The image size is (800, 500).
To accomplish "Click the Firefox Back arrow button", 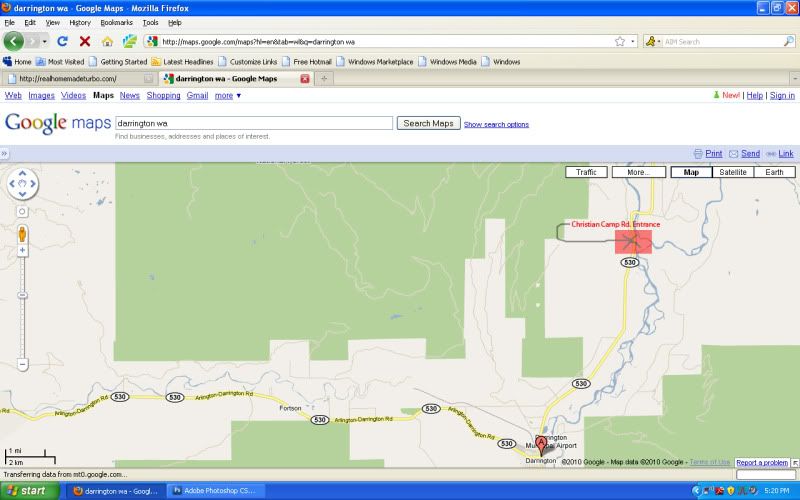I will pyautogui.click(x=13, y=41).
